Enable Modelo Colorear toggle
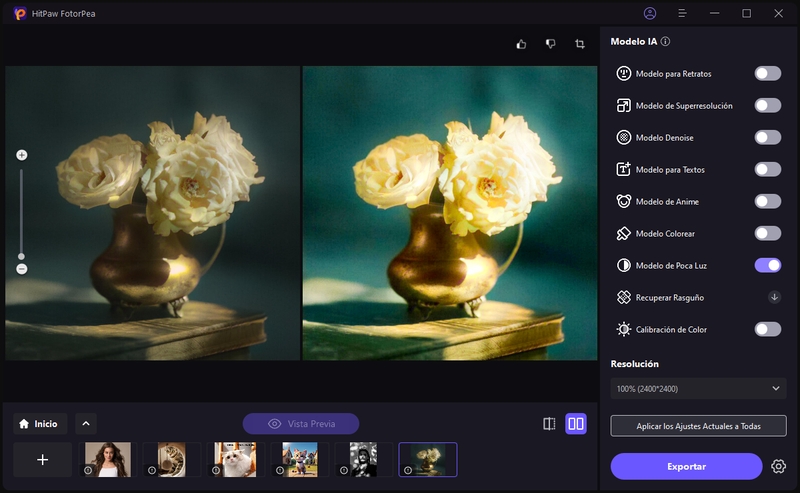Viewport: 800px width, 493px height. (x=768, y=234)
